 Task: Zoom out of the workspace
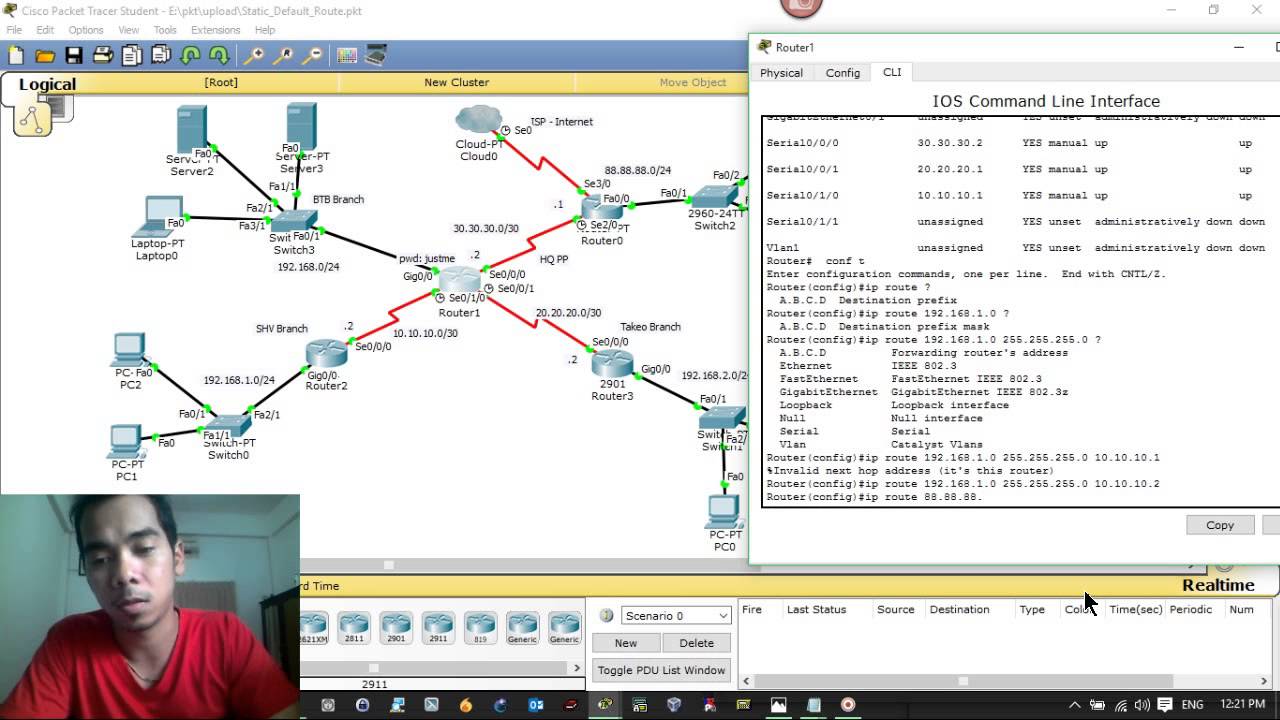pyautogui.click(x=313, y=56)
